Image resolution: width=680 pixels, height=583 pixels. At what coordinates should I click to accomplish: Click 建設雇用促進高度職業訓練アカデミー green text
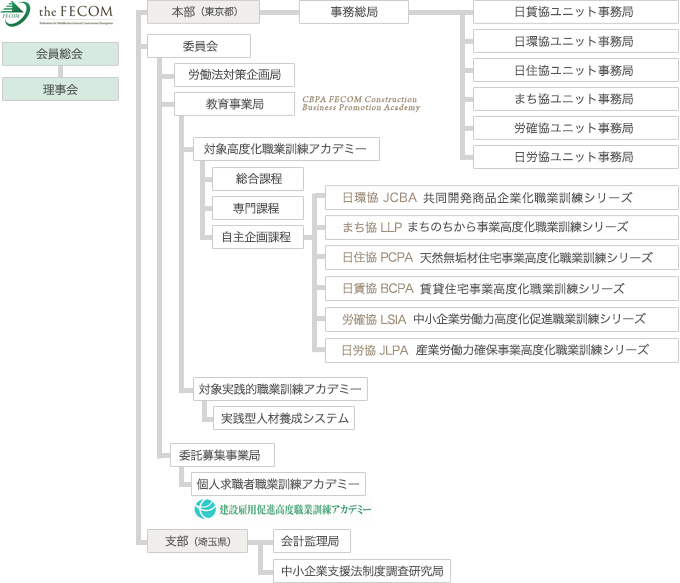pyautogui.click(x=295, y=509)
